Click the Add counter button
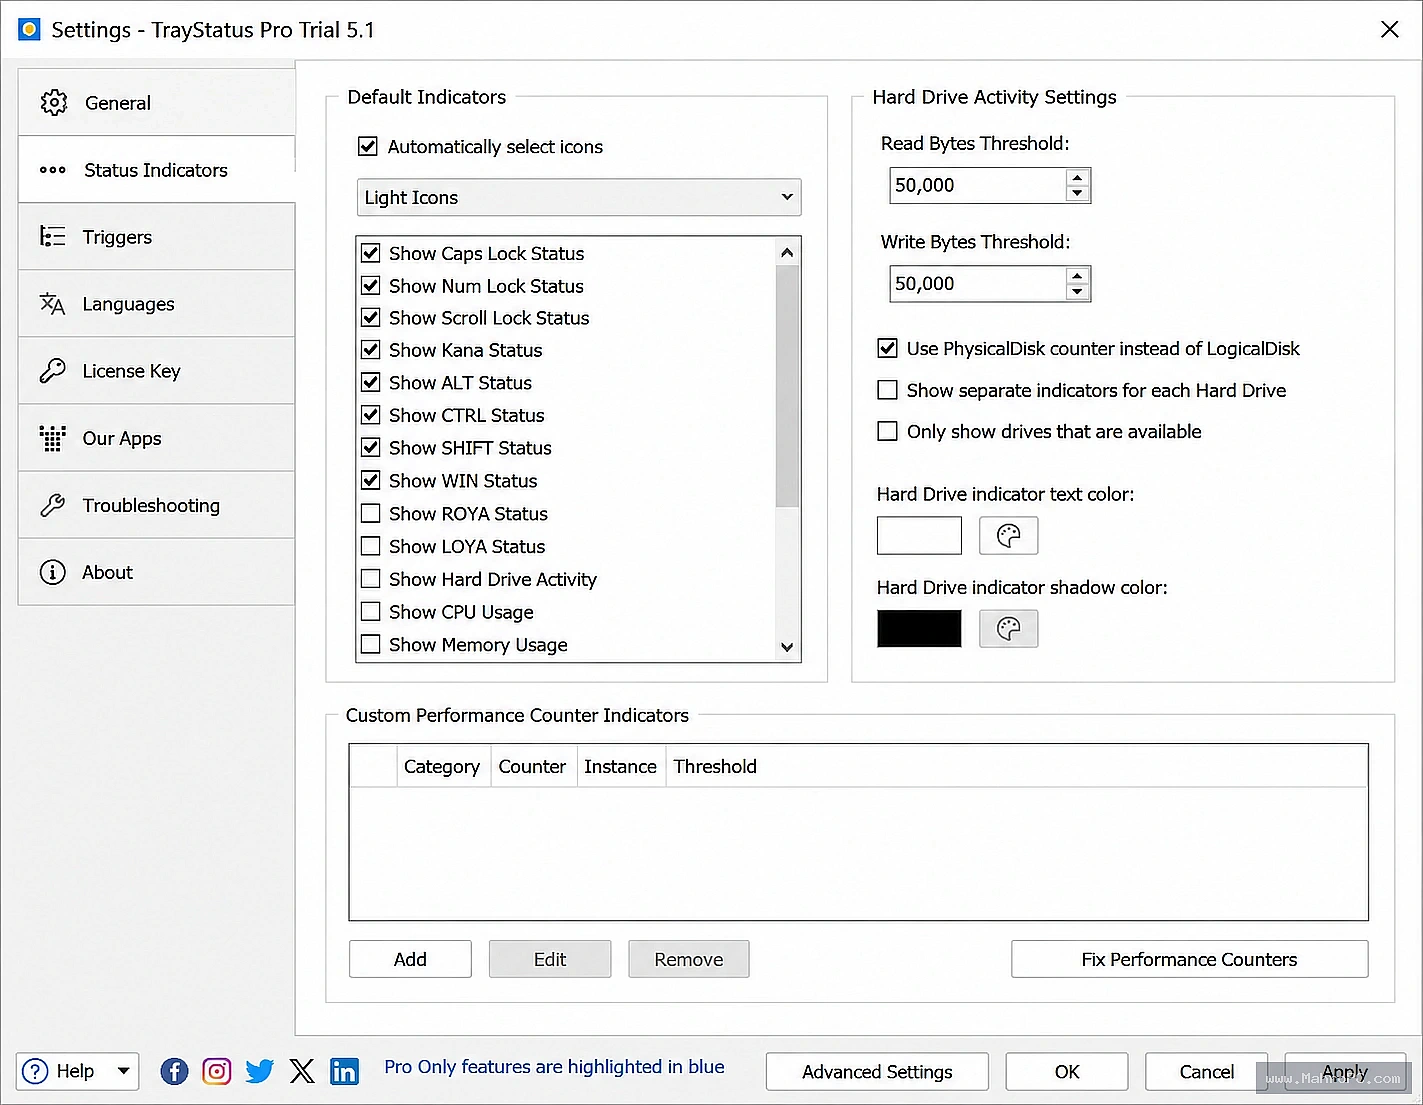Image resolution: width=1423 pixels, height=1105 pixels. click(410, 959)
